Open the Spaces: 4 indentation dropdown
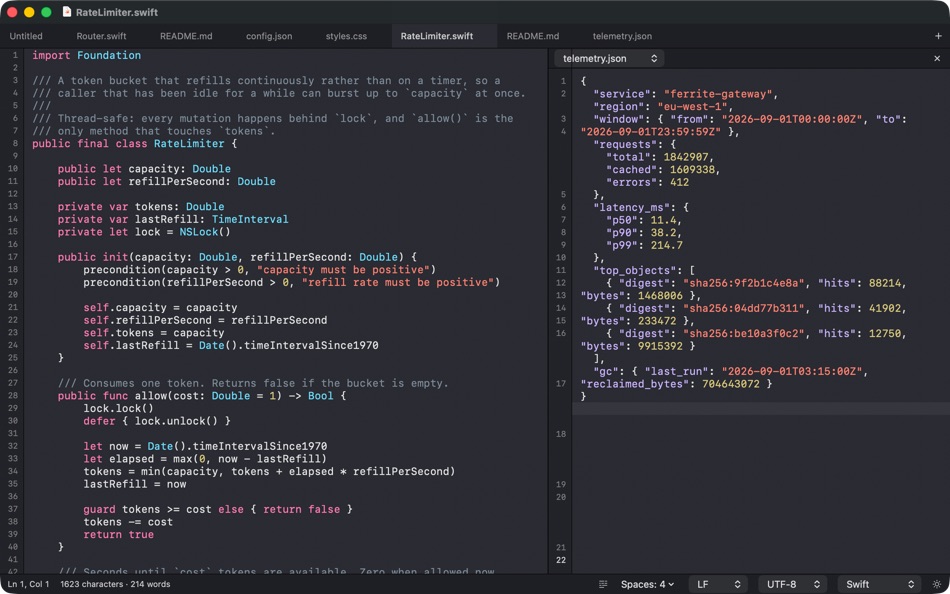 tap(647, 584)
